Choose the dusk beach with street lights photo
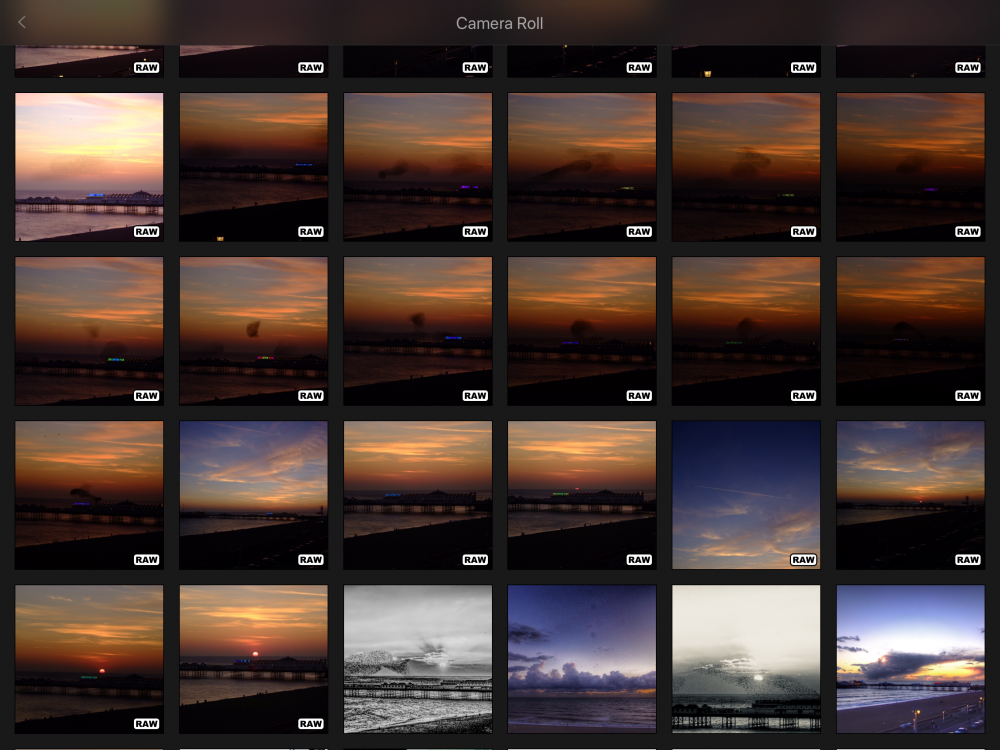1000x750 pixels. pyautogui.click(x=910, y=658)
